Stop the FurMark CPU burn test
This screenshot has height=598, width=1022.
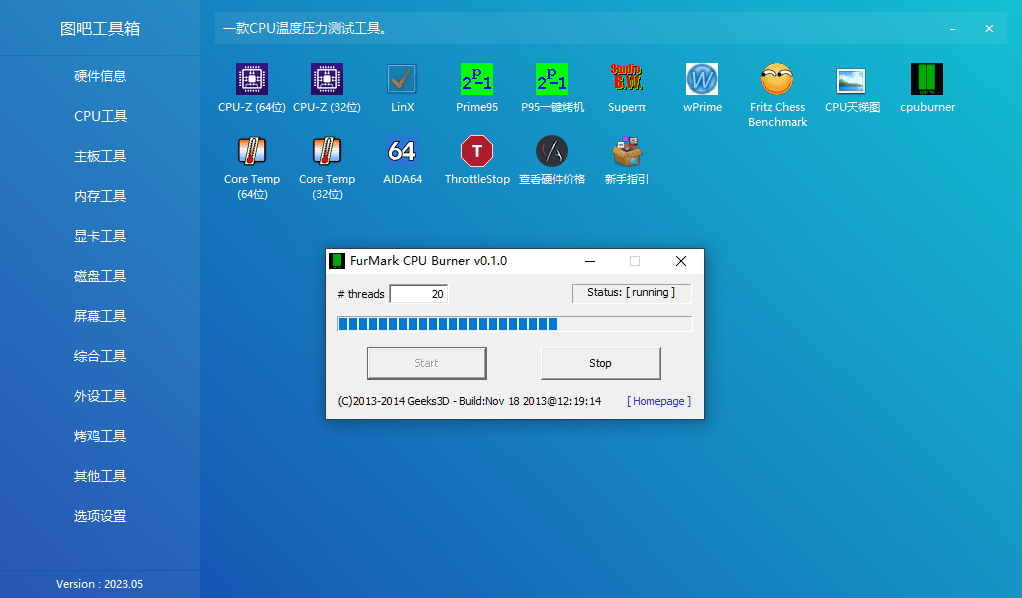(600, 363)
